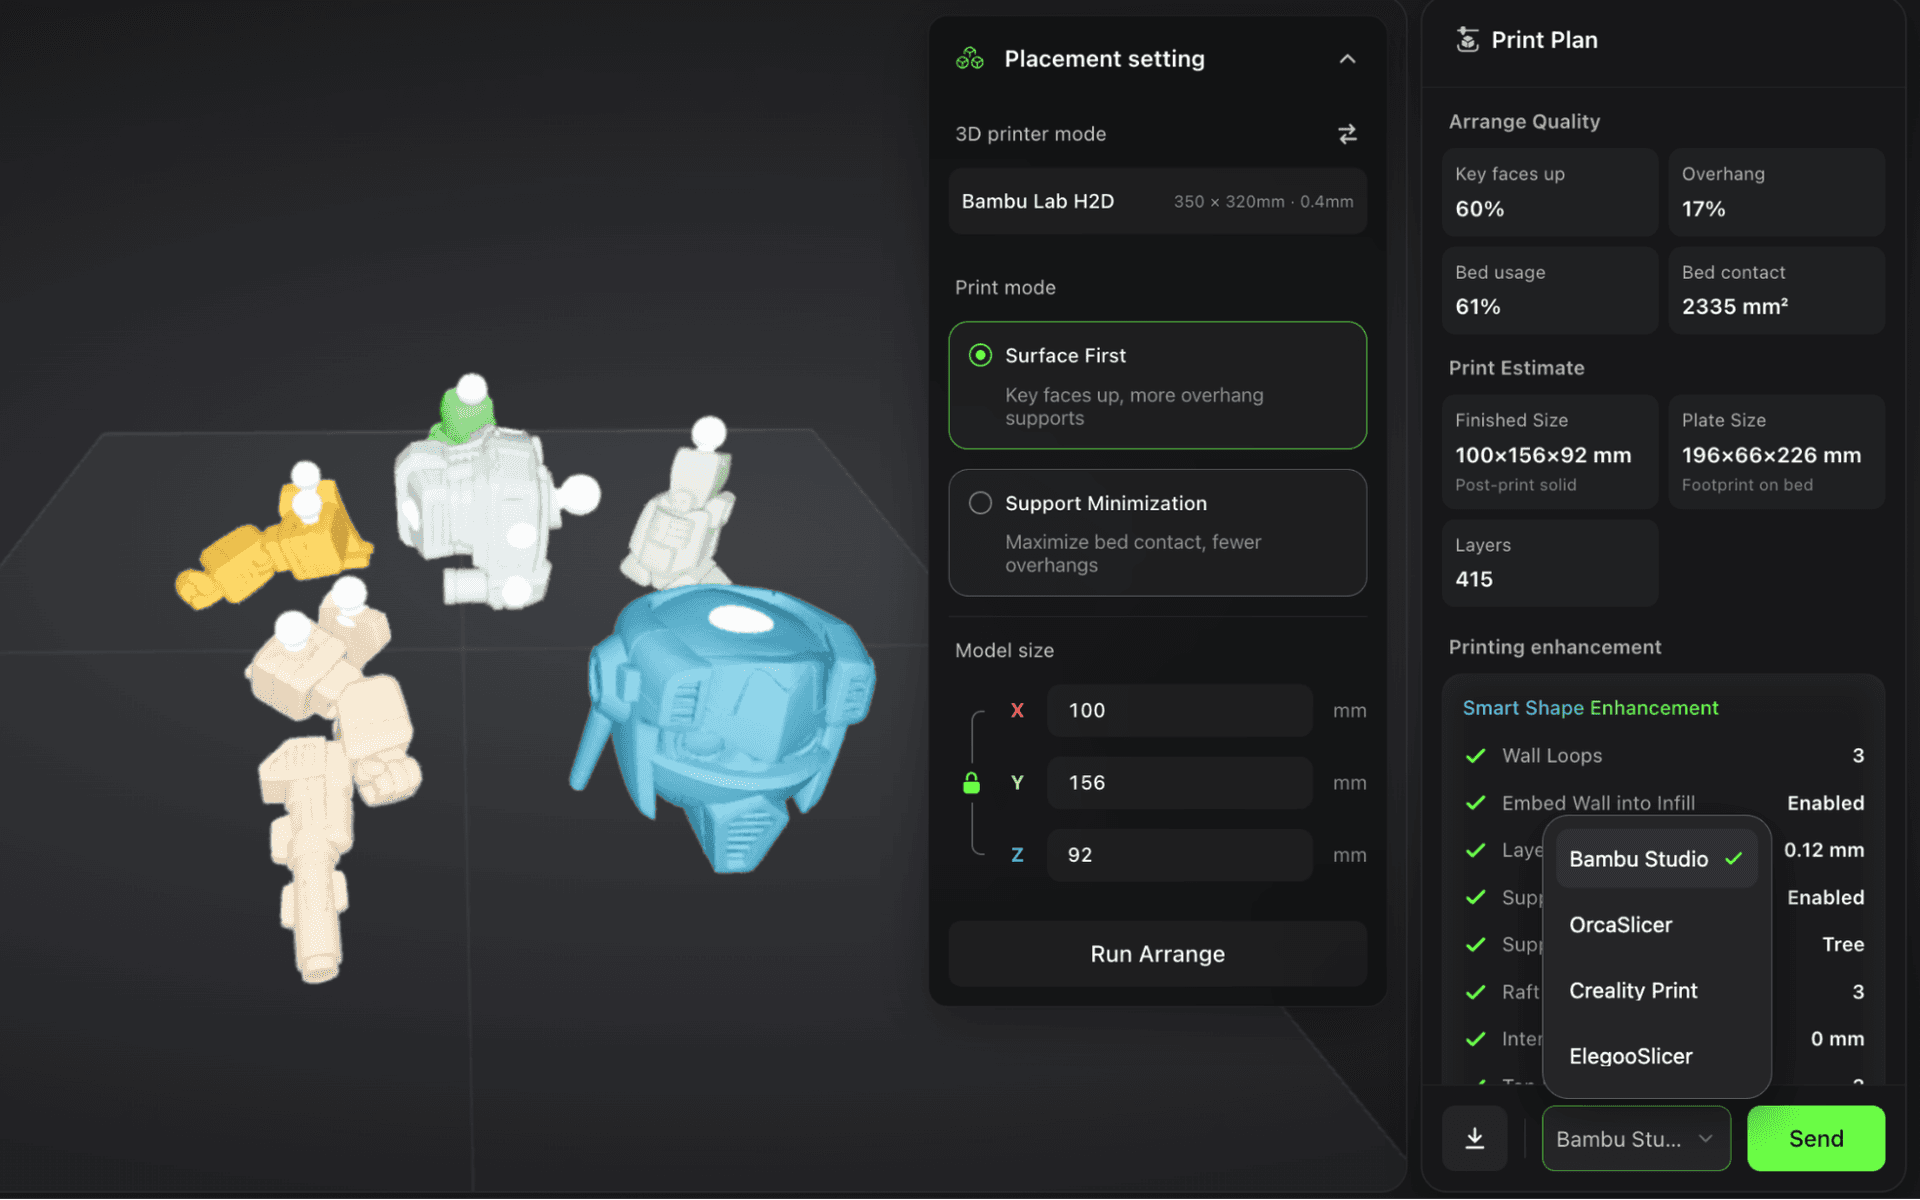Toggle the checkmark beside the 0.12 mm row
Viewport: 1920px width, 1200px height.
click(x=1475, y=850)
